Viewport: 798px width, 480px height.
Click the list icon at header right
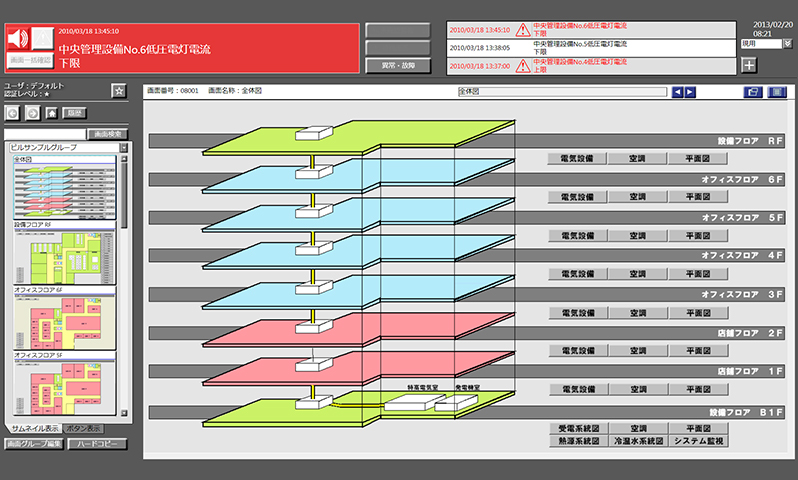(776, 92)
